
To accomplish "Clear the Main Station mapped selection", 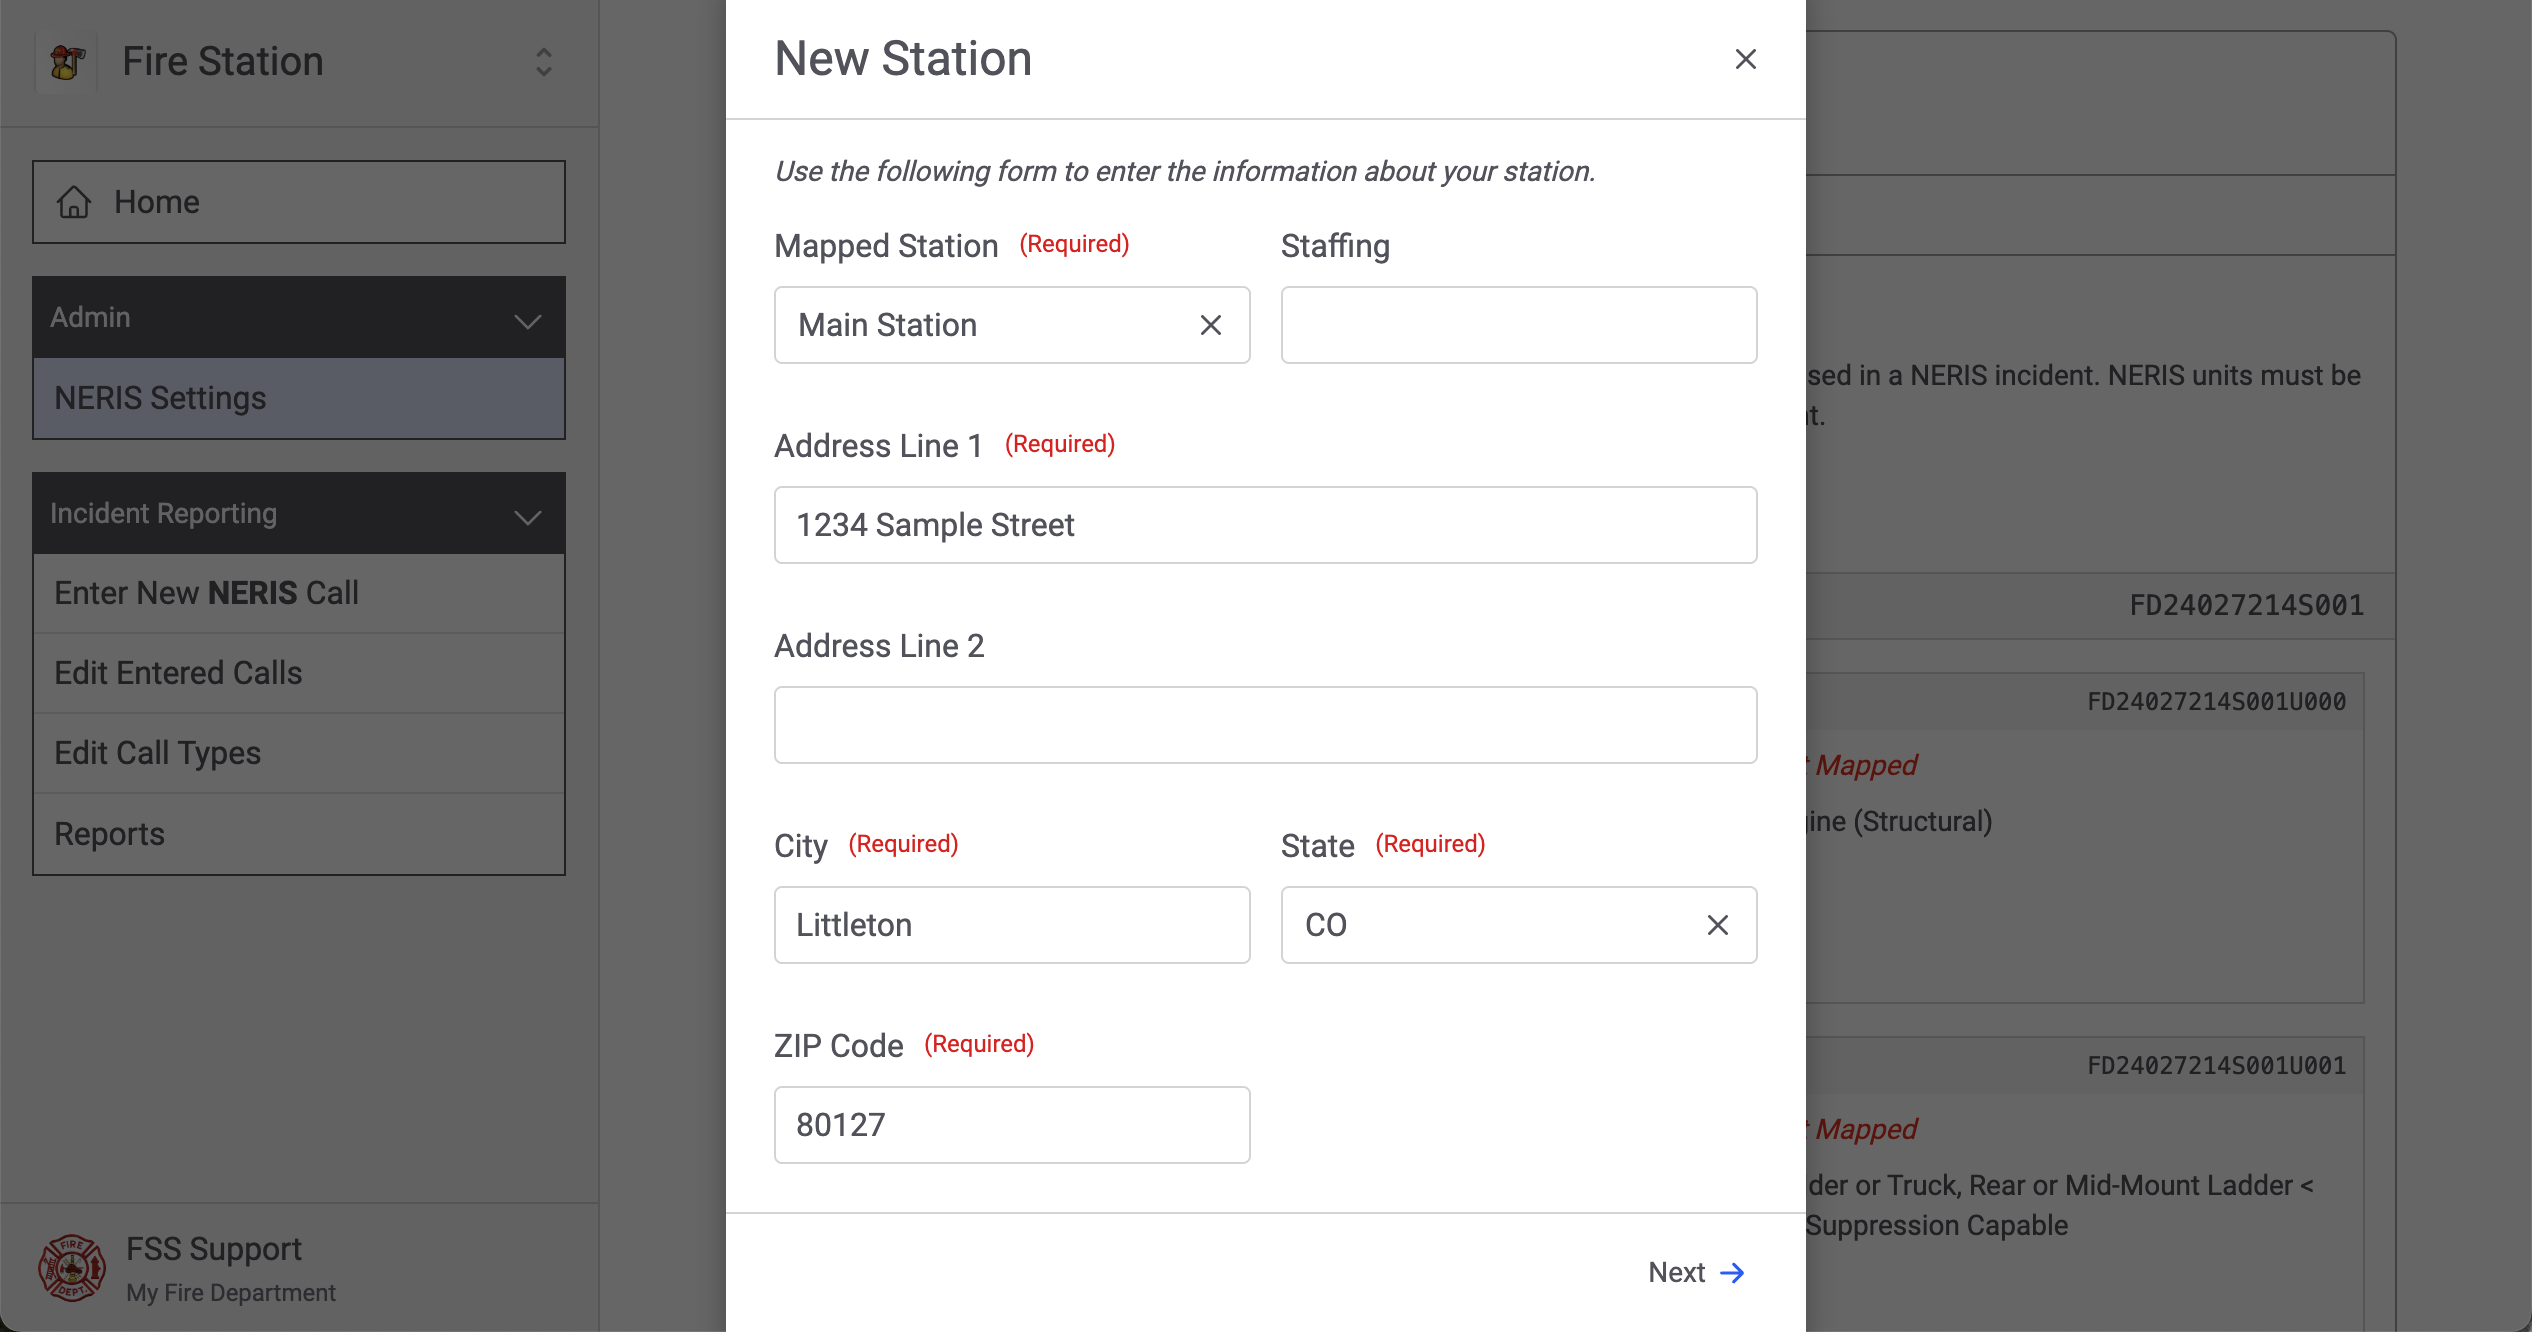I will click(x=1210, y=325).
